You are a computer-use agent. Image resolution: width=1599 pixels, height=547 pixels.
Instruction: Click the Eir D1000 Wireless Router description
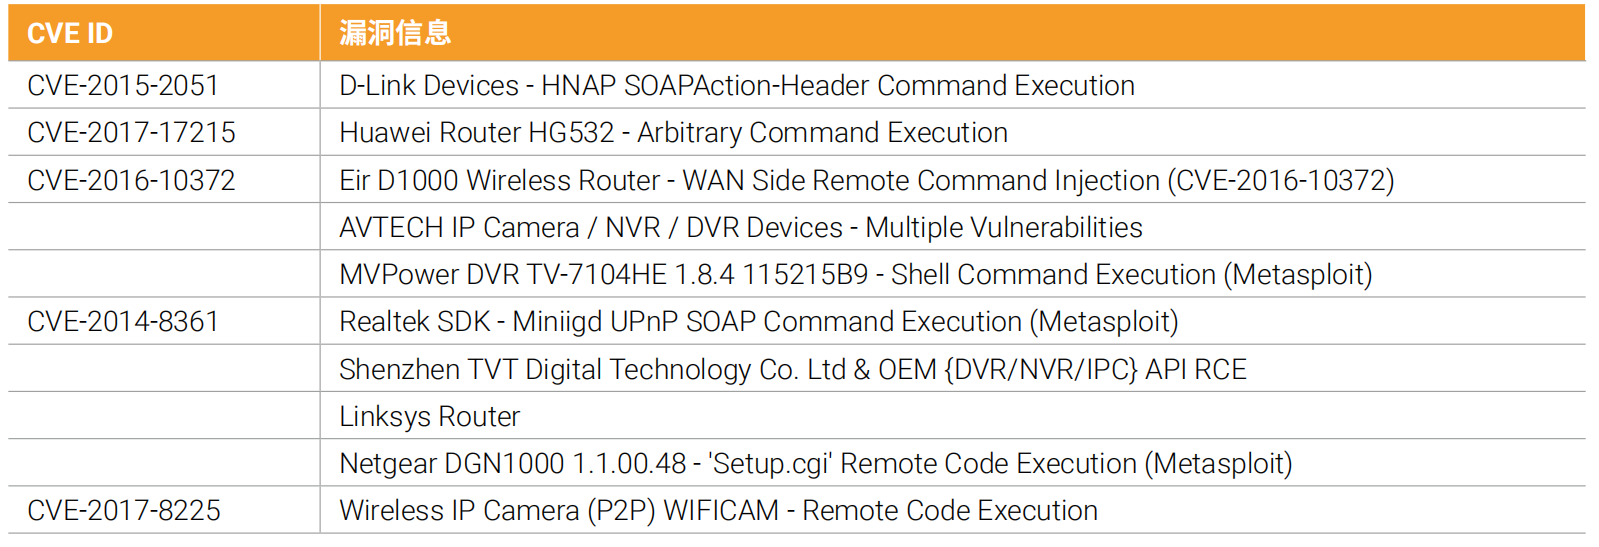pos(866,181)
